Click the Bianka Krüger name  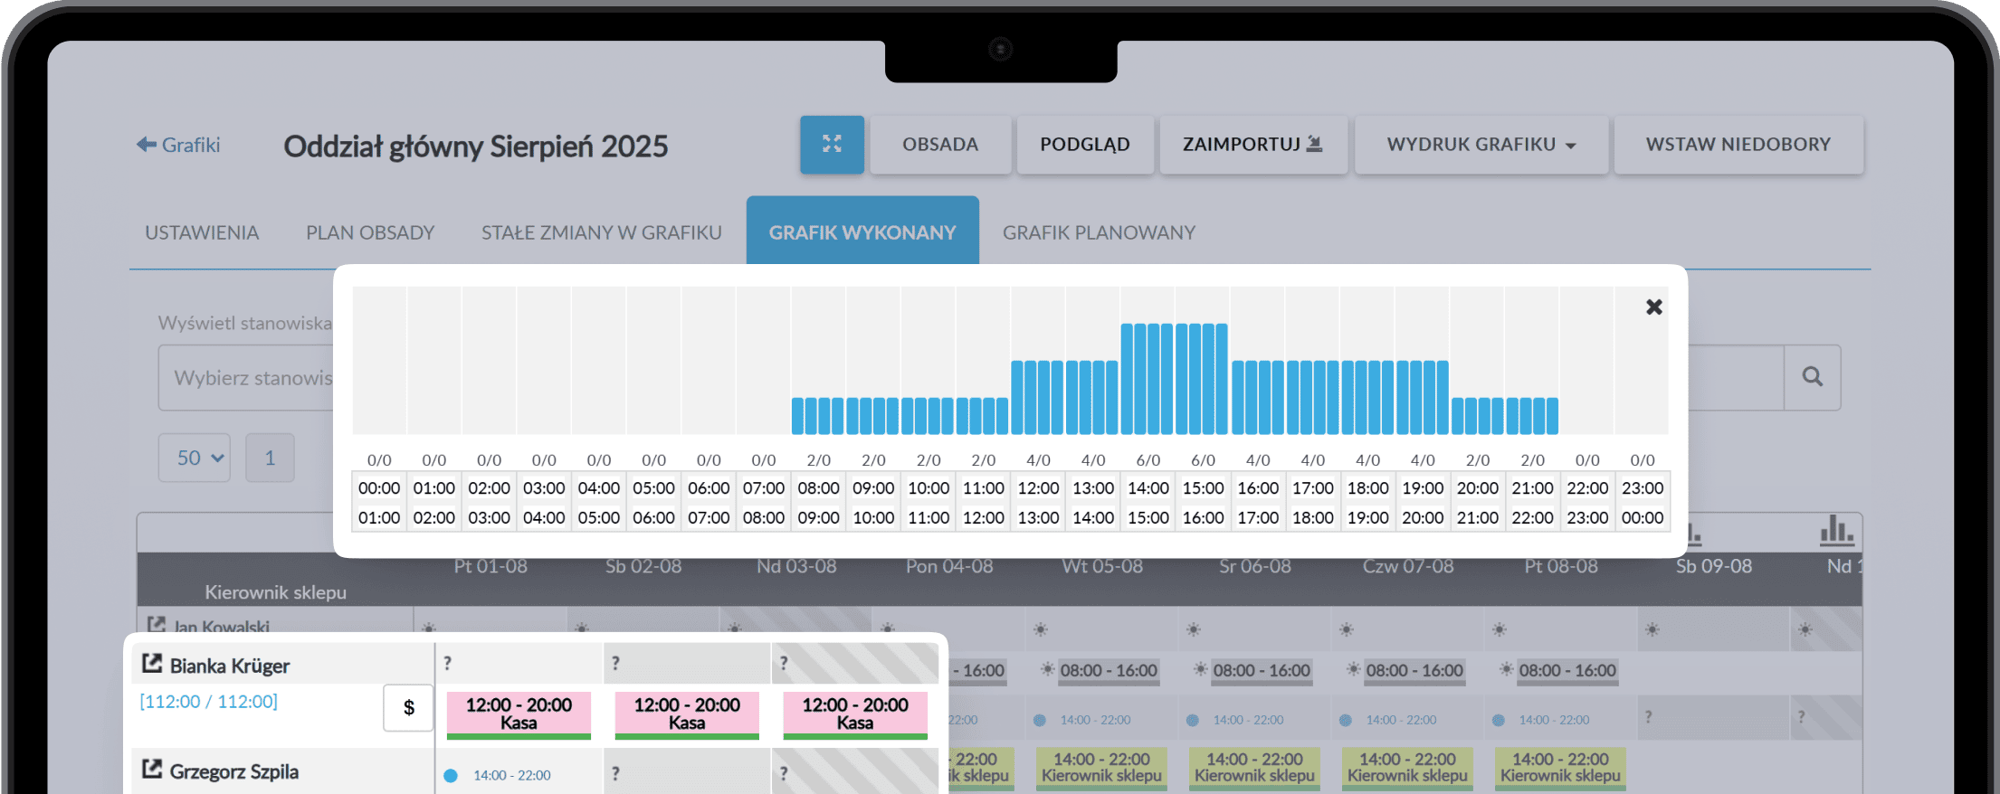[230, 666]
